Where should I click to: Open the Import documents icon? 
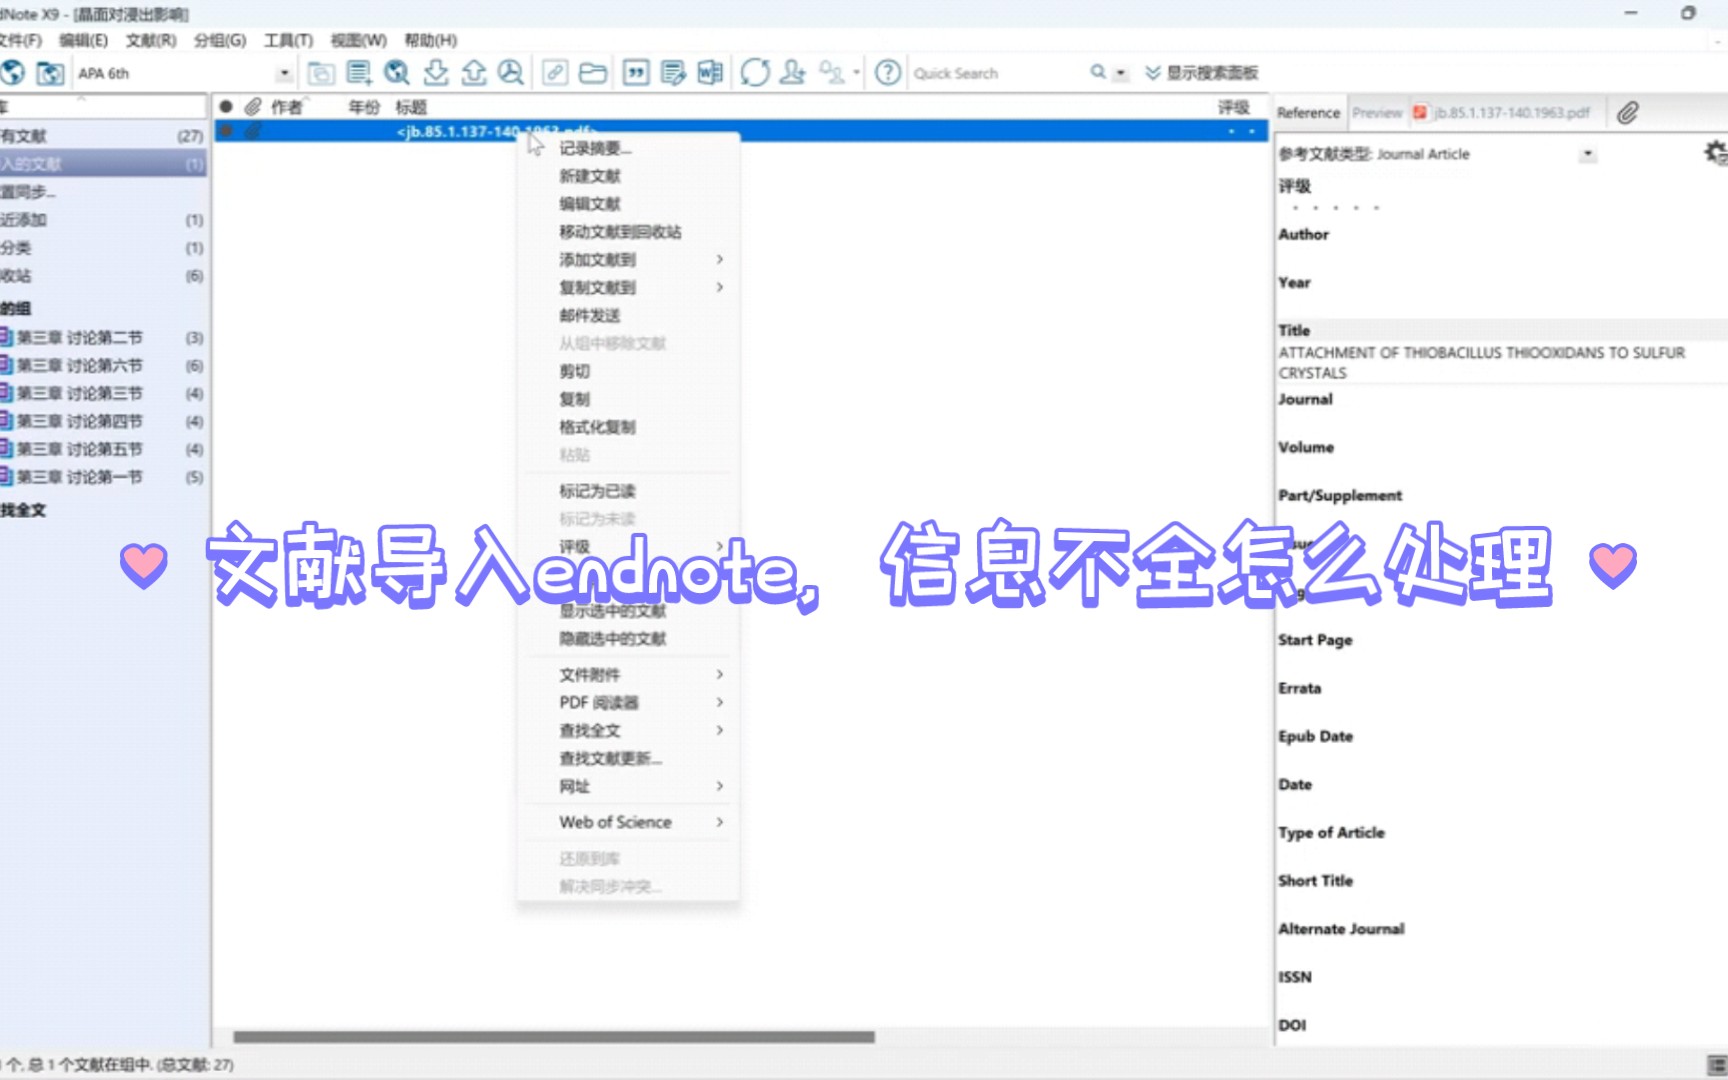(436, 72)
